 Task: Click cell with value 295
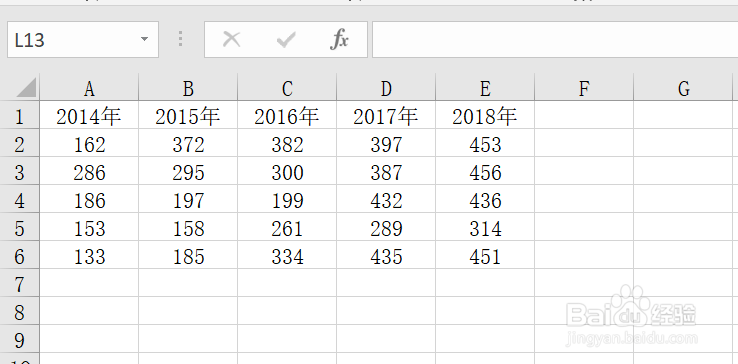[188, 171]
